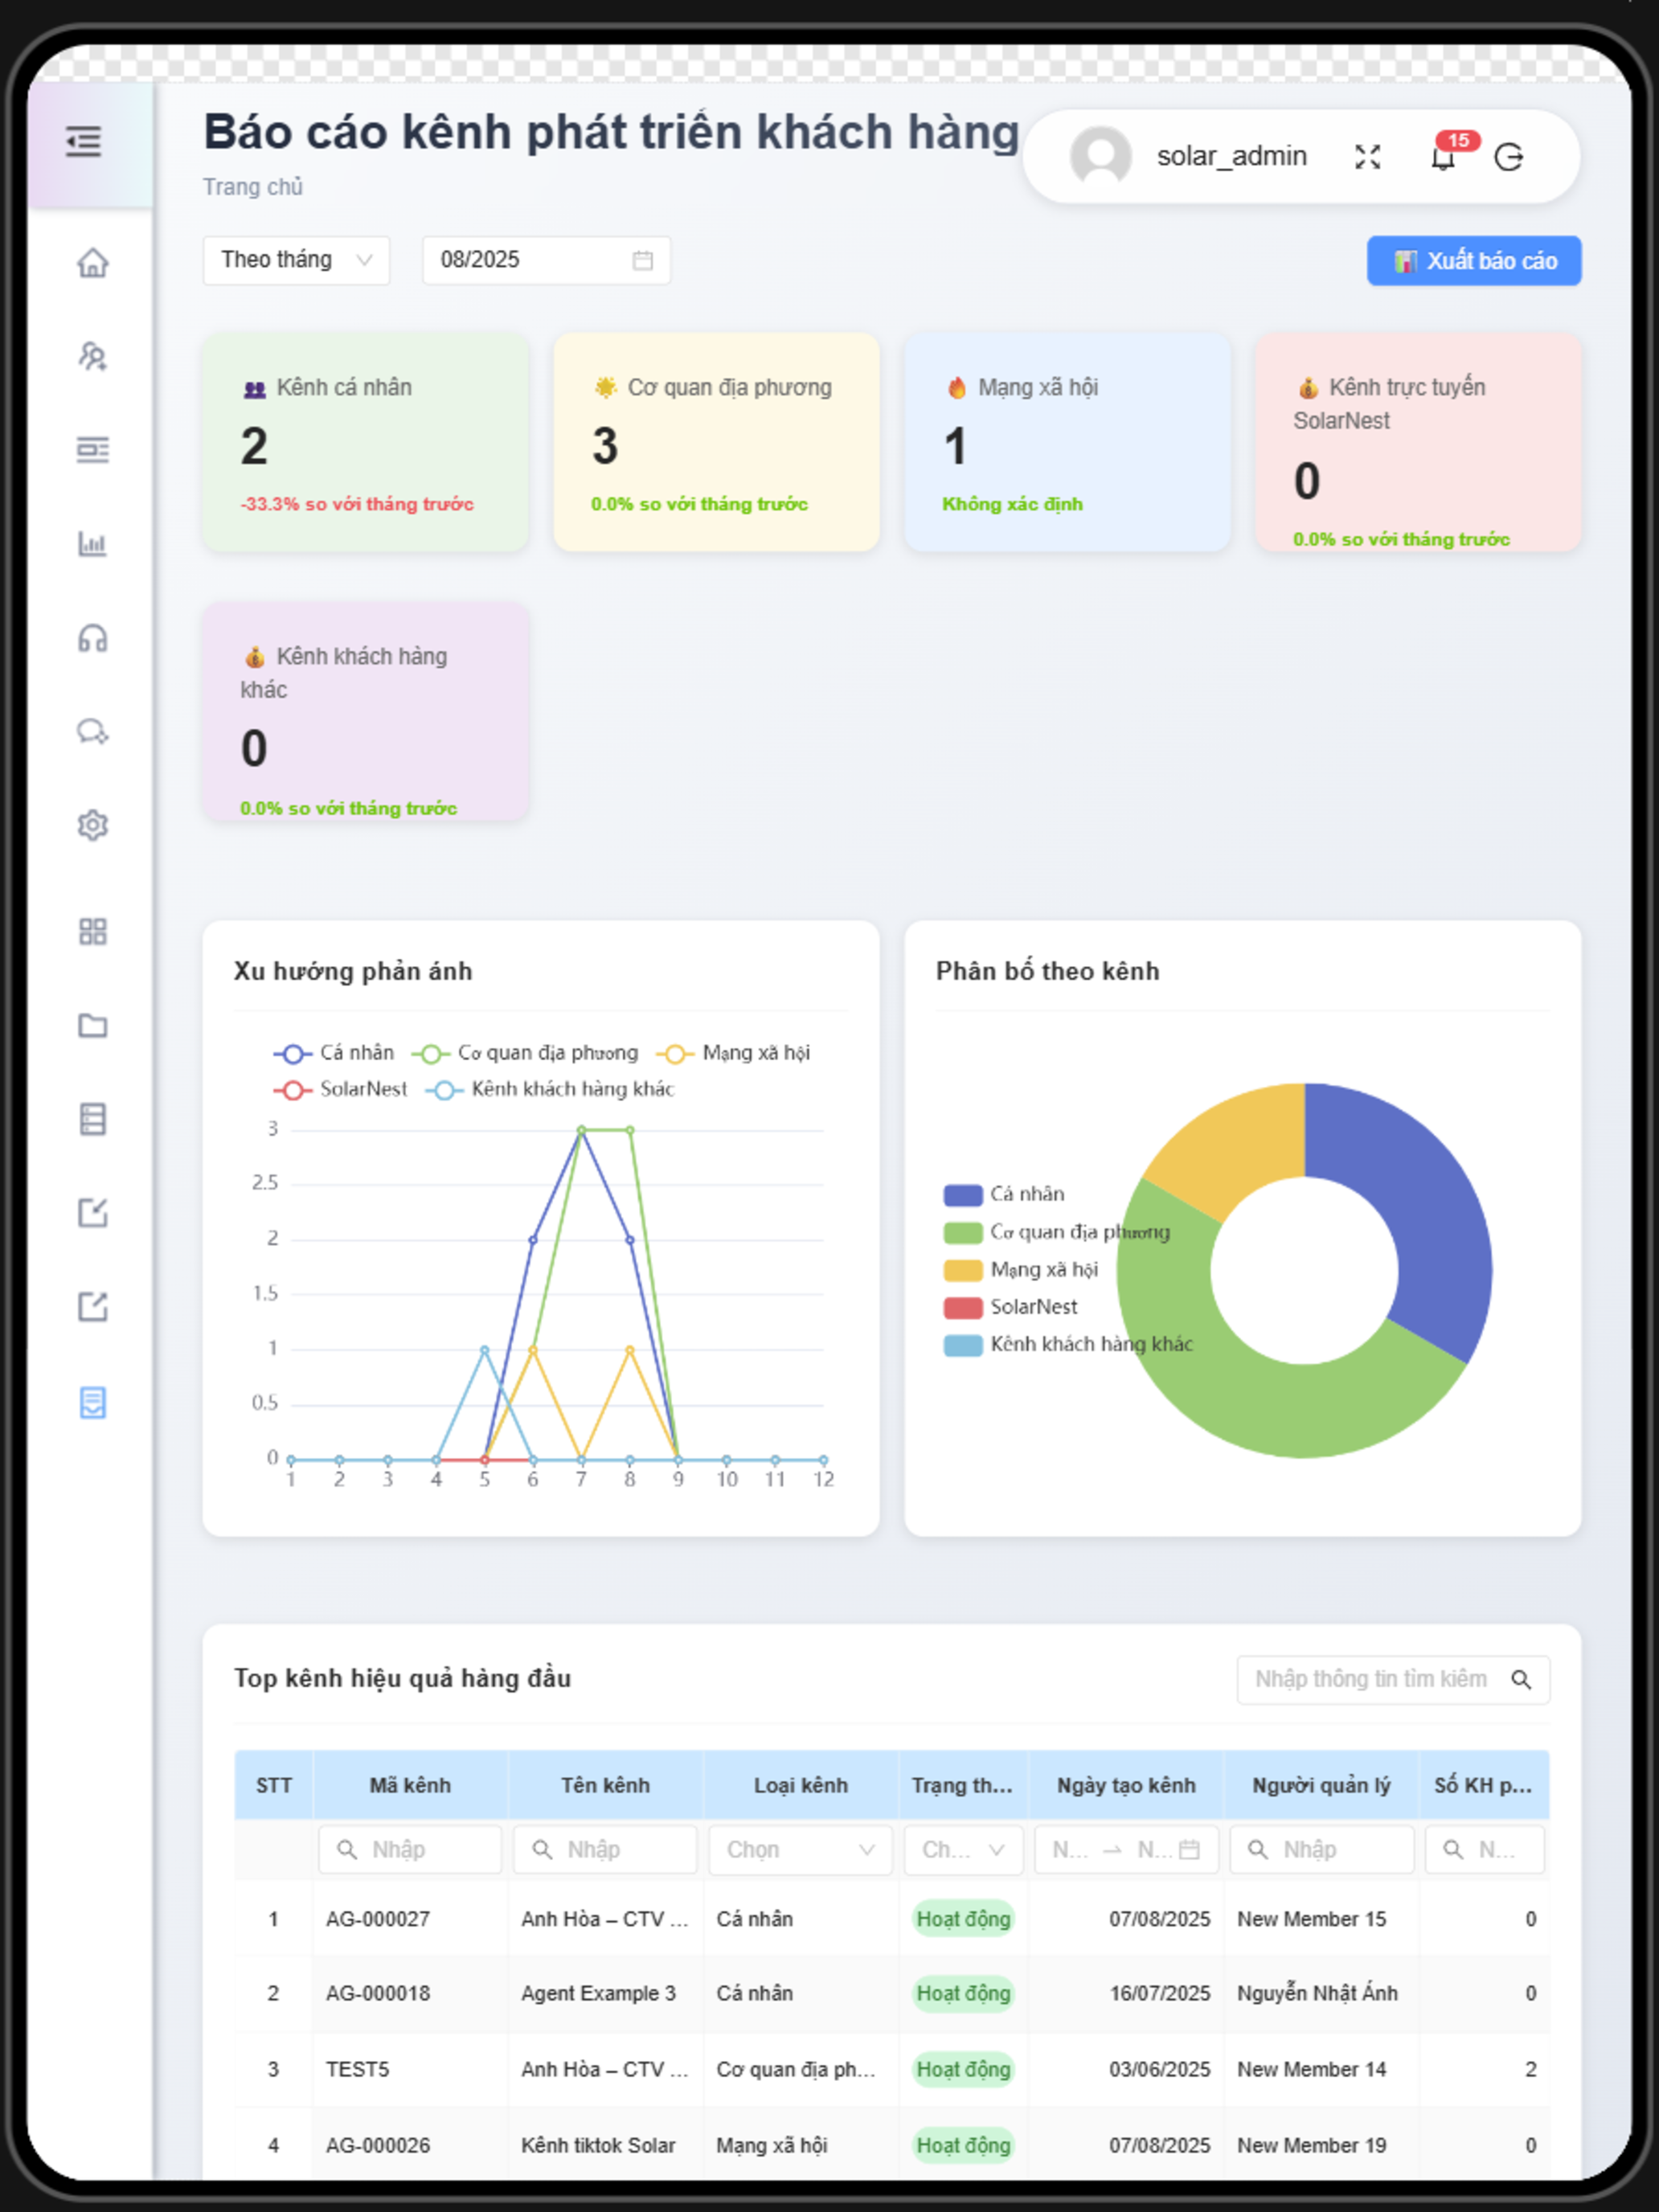
Task: Click the Xuất báo cáo export button
Action: tap(1474, 261)
